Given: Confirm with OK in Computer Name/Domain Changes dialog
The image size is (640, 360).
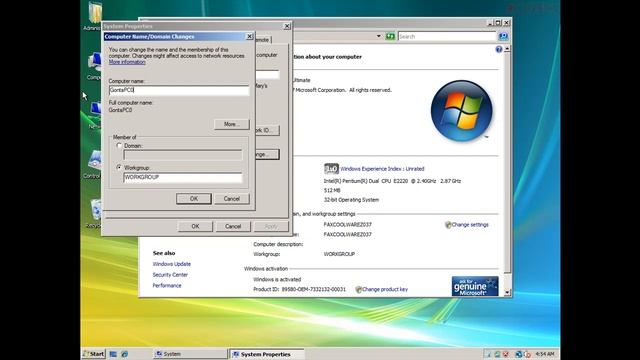Looking at the screenshot, I should (x=194, y=199).
